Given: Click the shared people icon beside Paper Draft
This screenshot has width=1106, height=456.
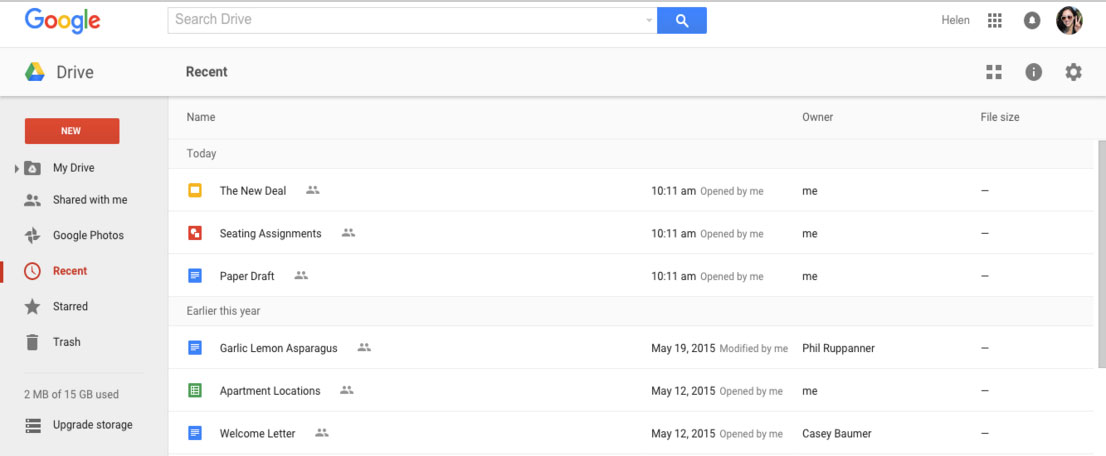Looking at the screenshot, I should (301, 276).
